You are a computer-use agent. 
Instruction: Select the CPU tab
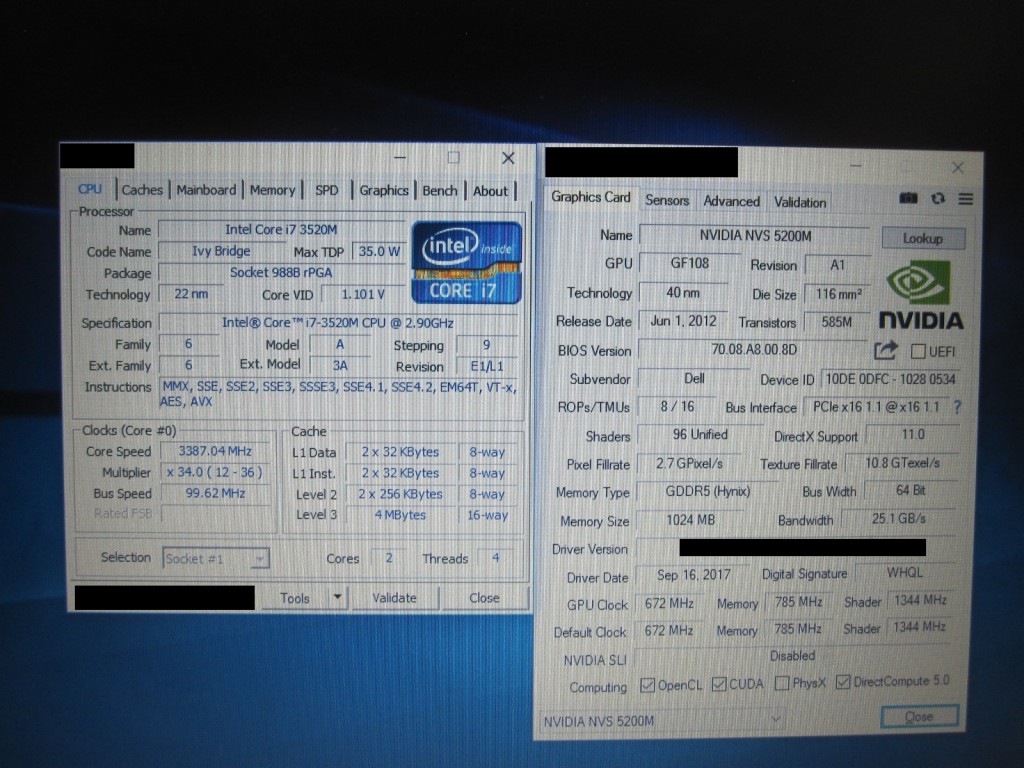[x=90, y=189]
